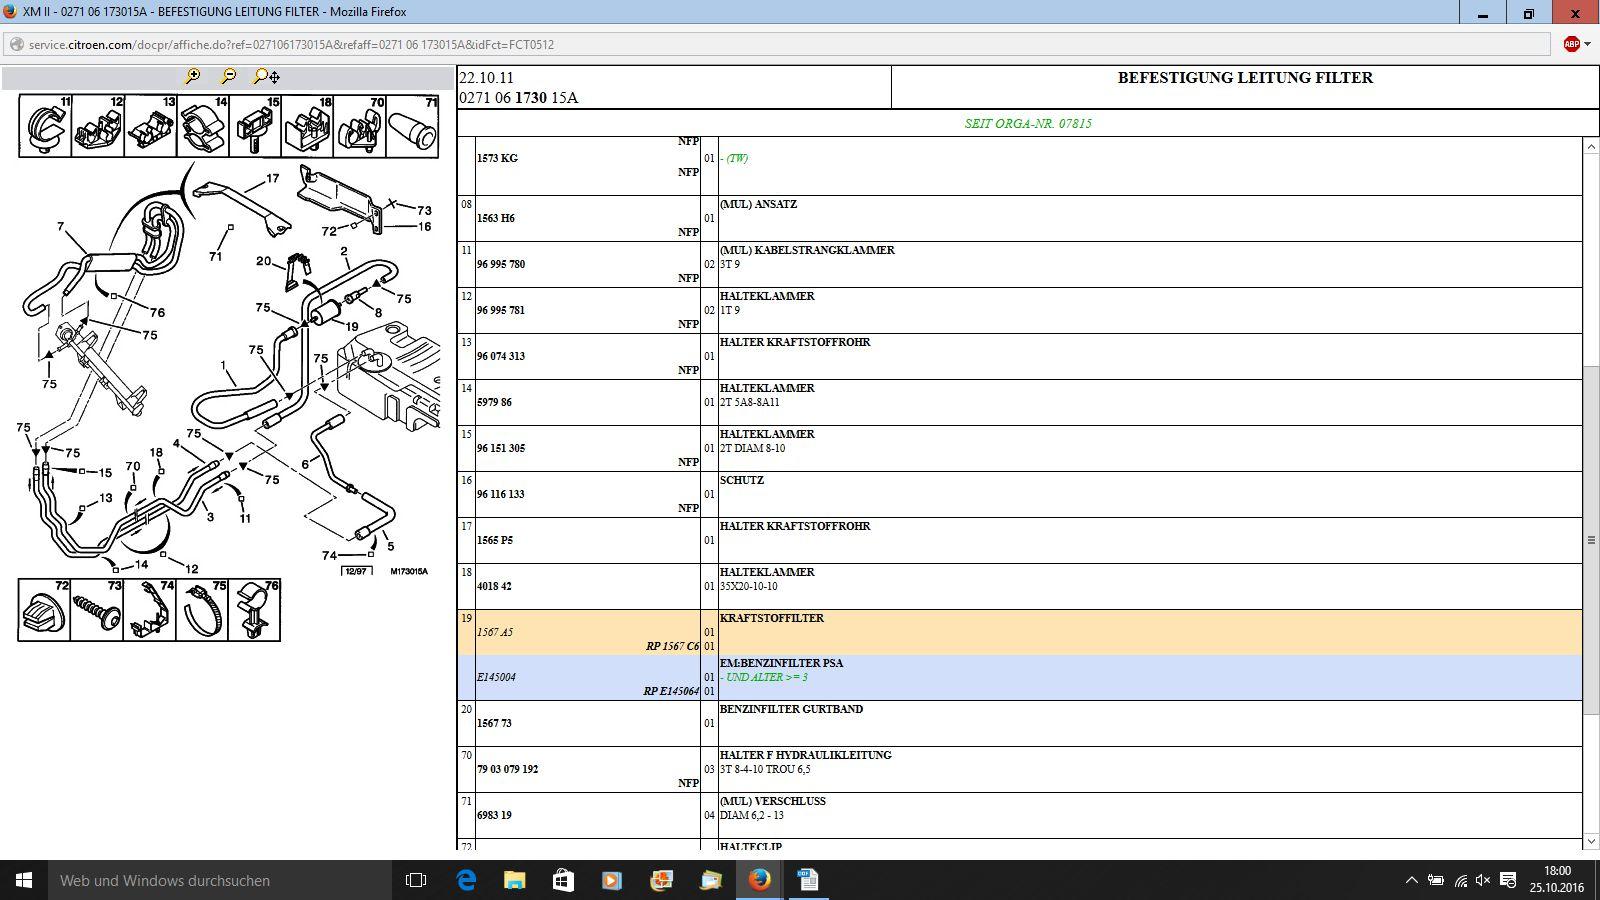1600x900 pixels.
Task: Click part thumbnail 72 retaining clip
Action: 44,609
